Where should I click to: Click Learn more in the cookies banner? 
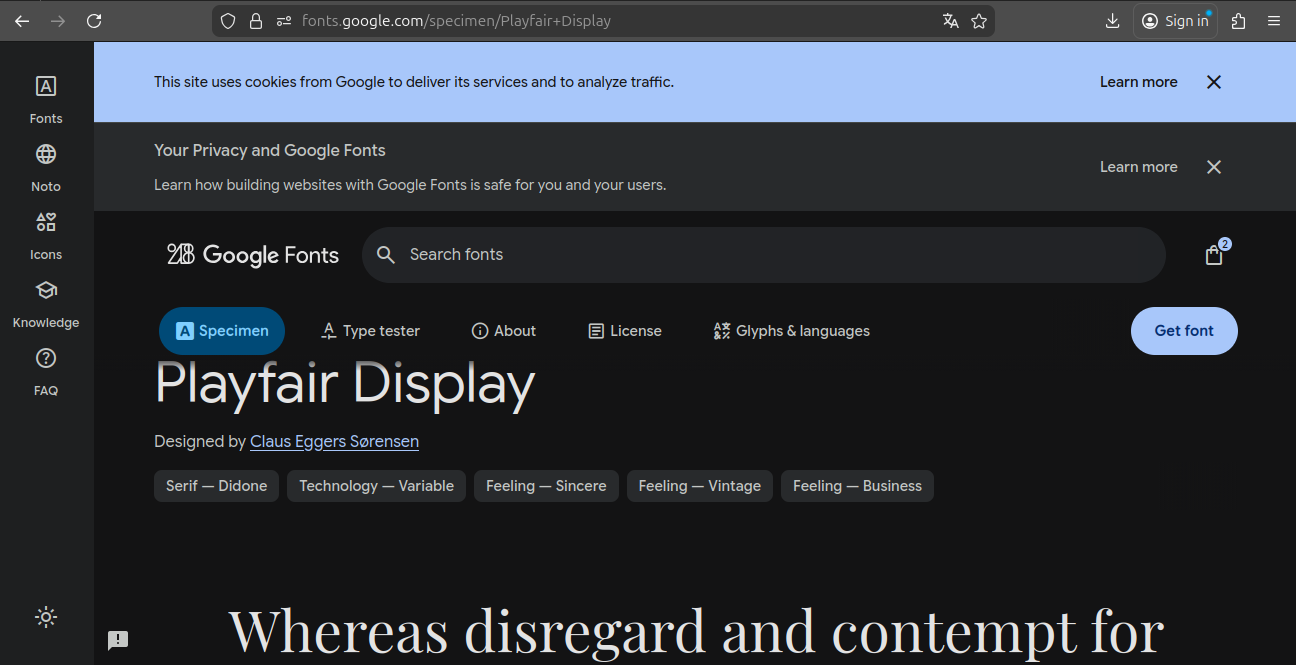(x=1138, y=82)
